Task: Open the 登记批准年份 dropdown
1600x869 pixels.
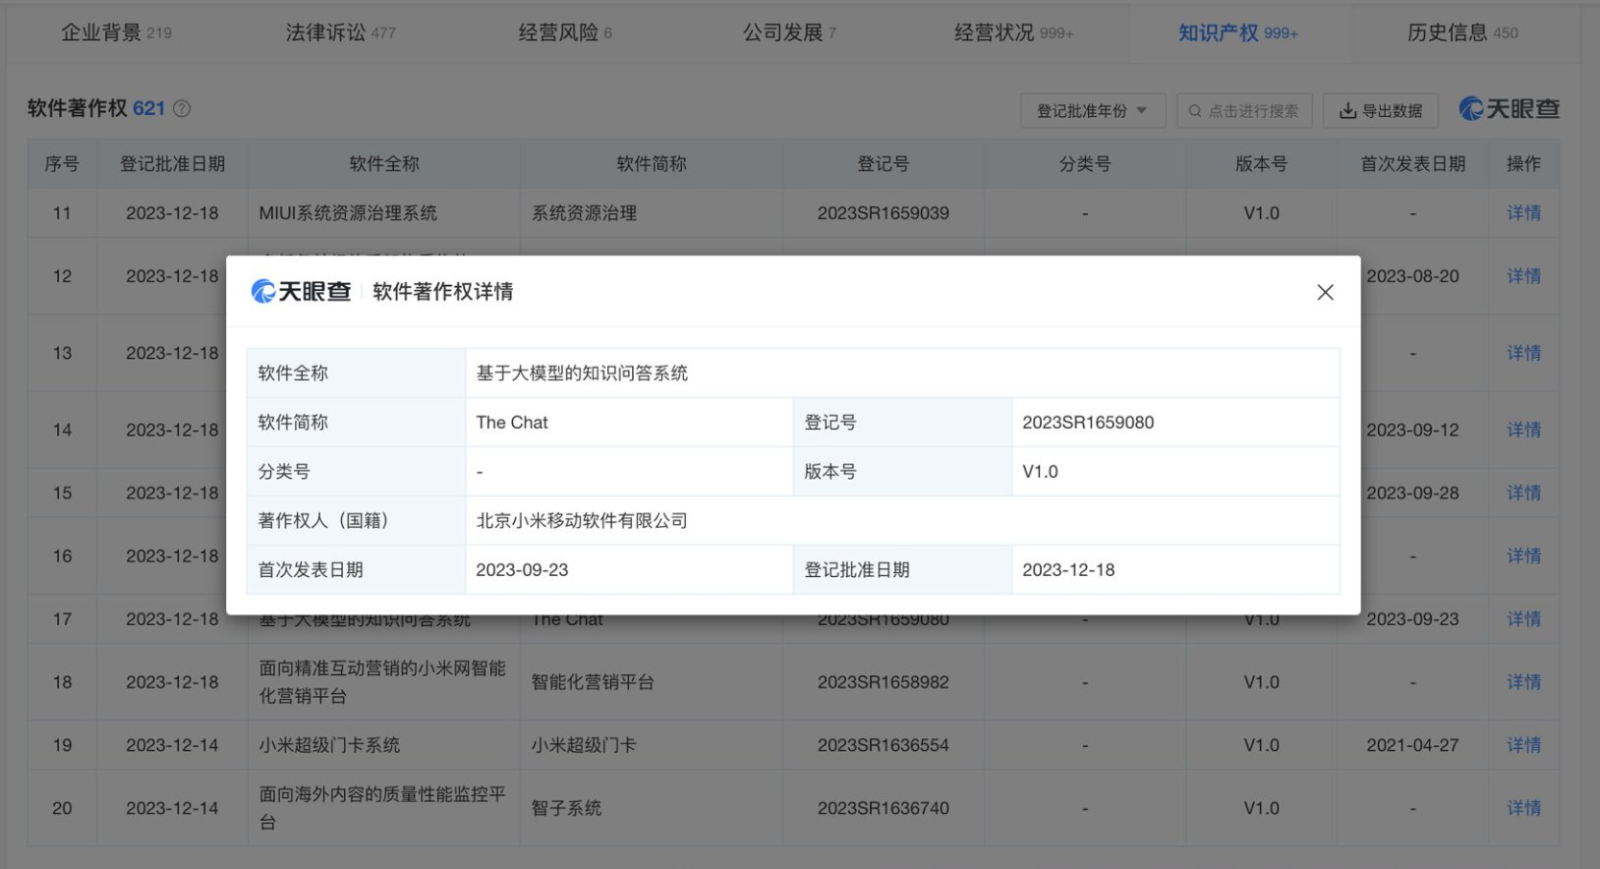Action: click(x=1093, y=111)
